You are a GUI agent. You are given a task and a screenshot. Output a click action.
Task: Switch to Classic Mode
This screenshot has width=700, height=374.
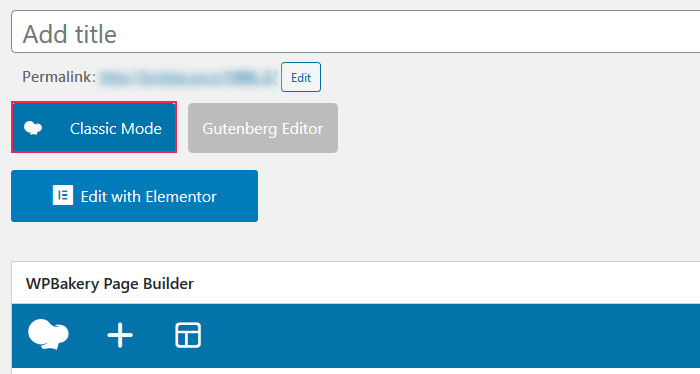point(94,127)
